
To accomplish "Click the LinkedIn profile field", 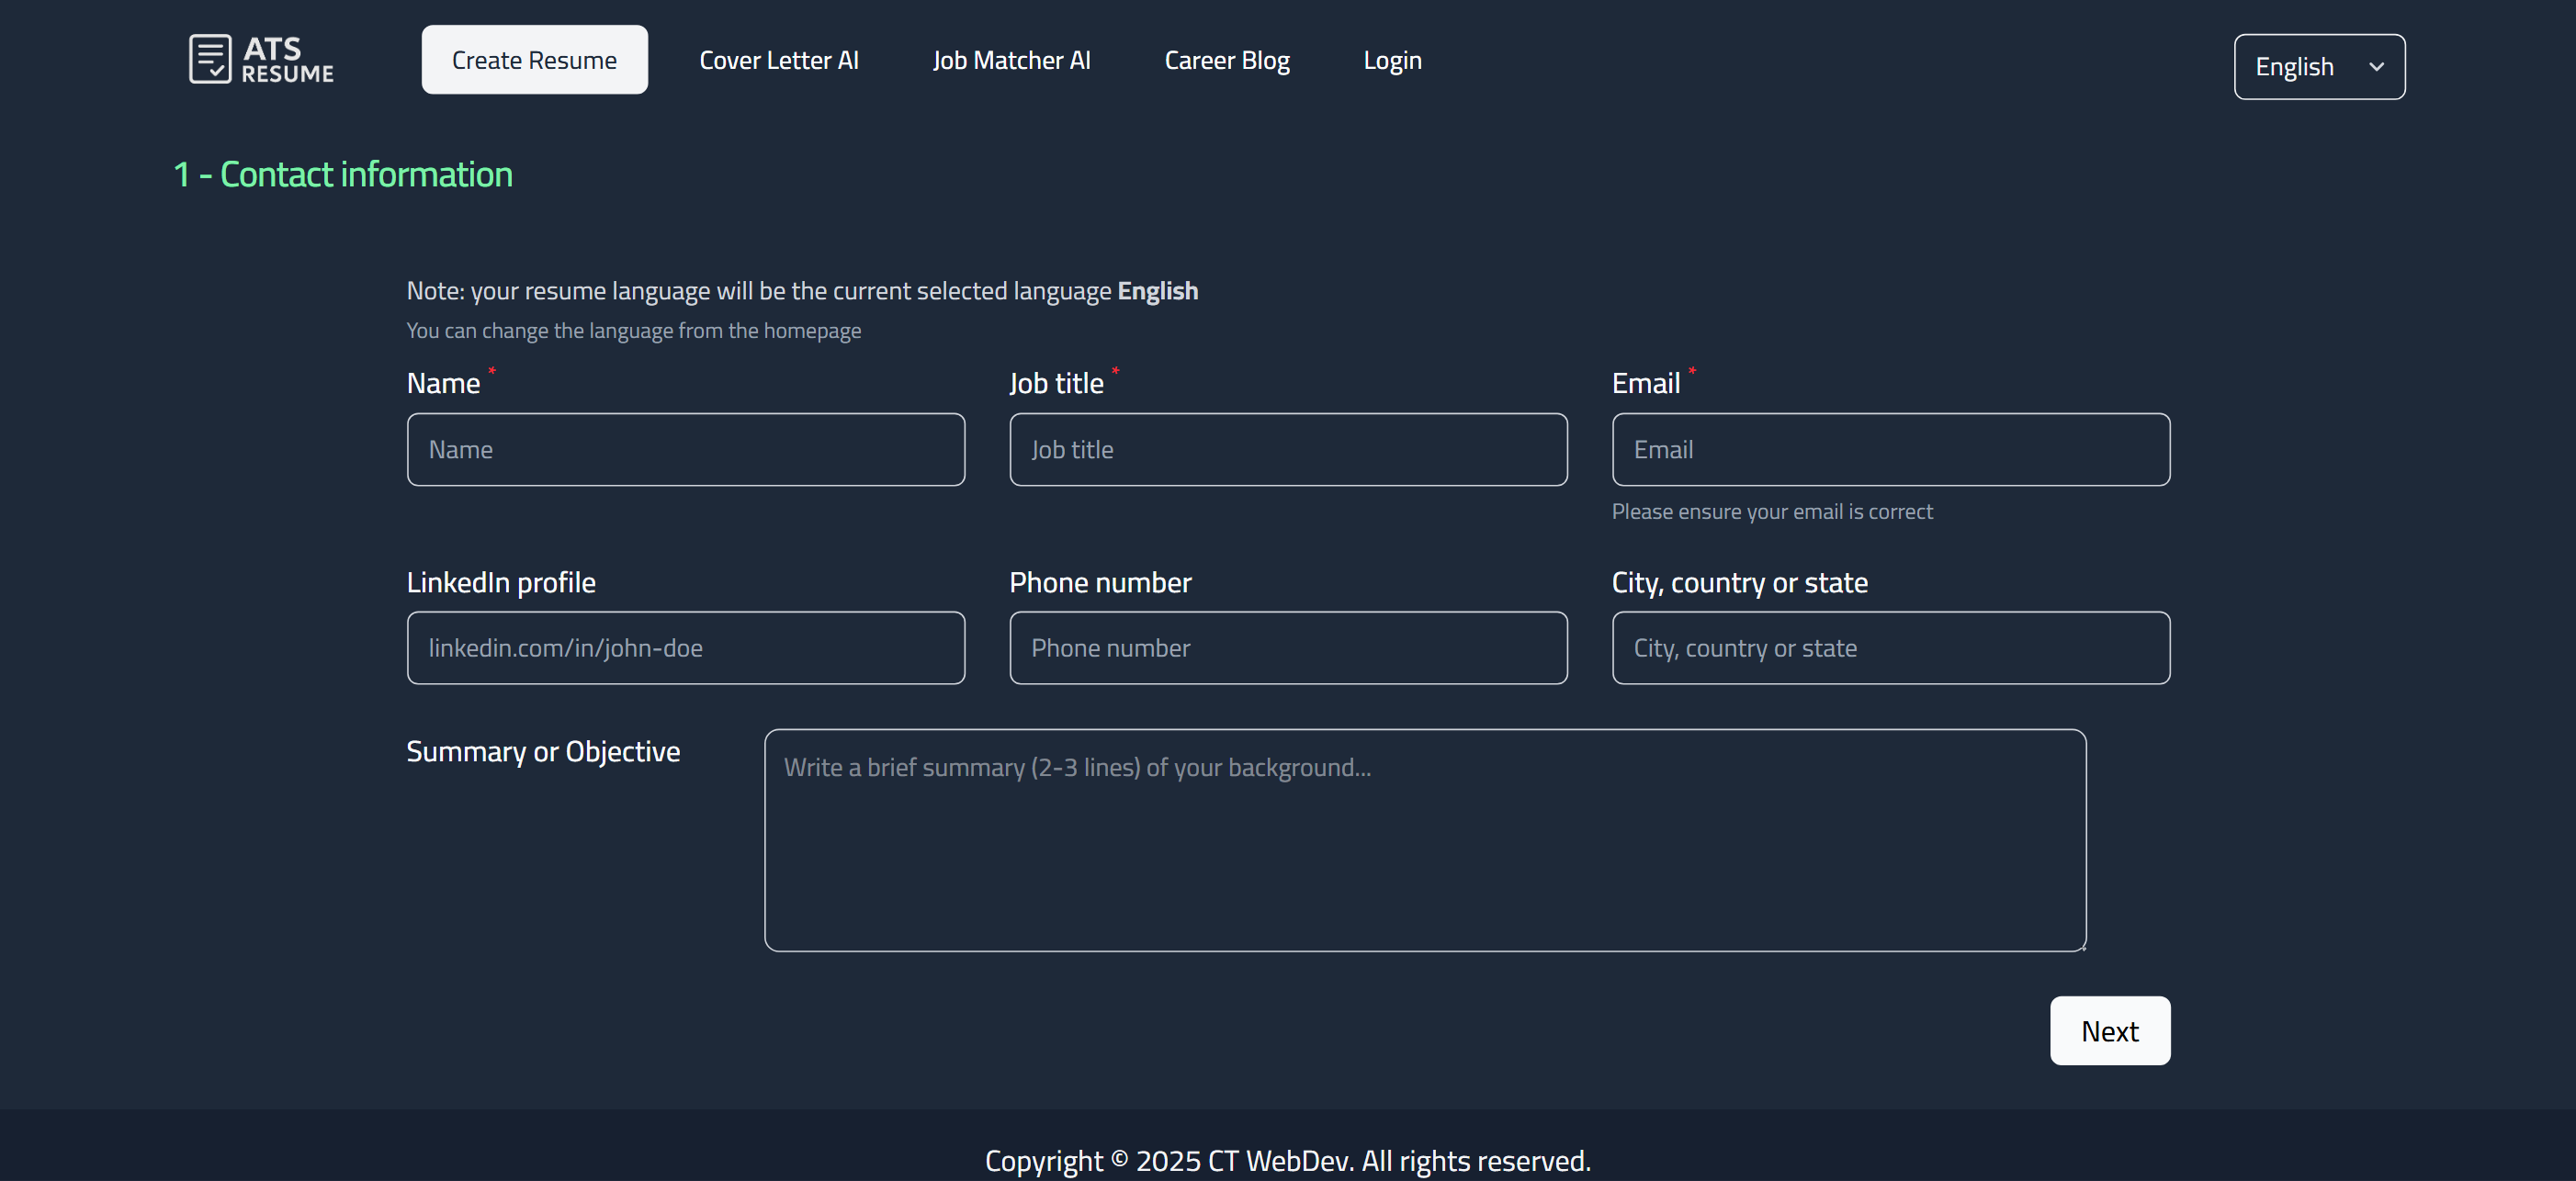I will click(685, 648).
